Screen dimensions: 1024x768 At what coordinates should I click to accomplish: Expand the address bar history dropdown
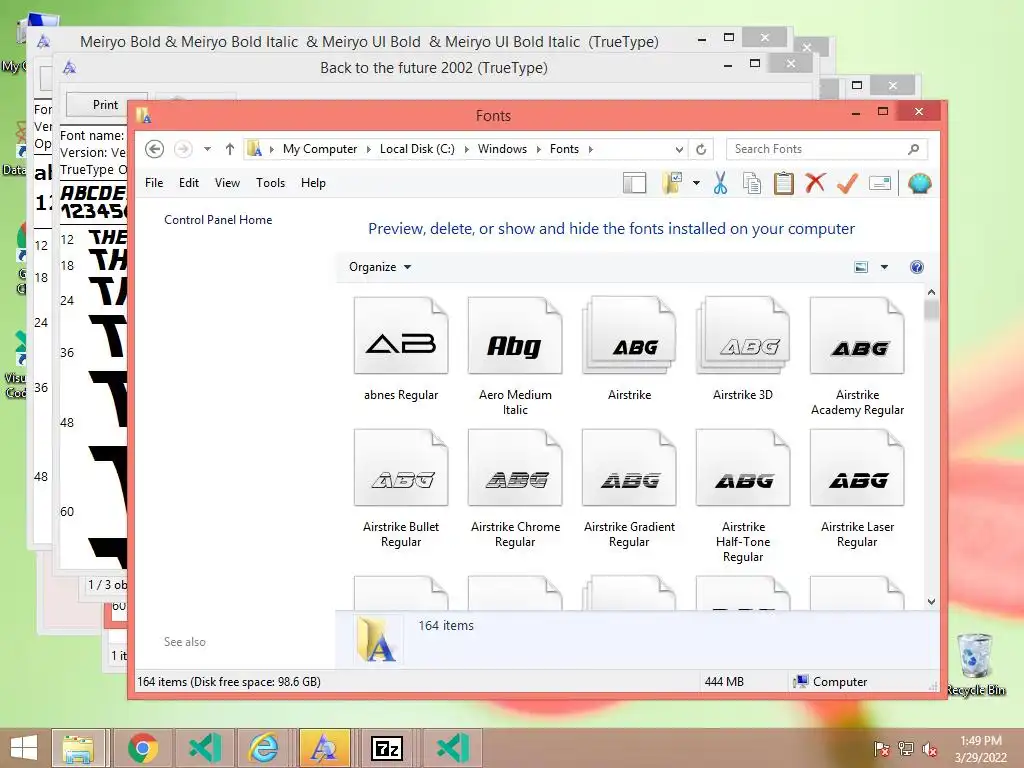pos(679,149)
